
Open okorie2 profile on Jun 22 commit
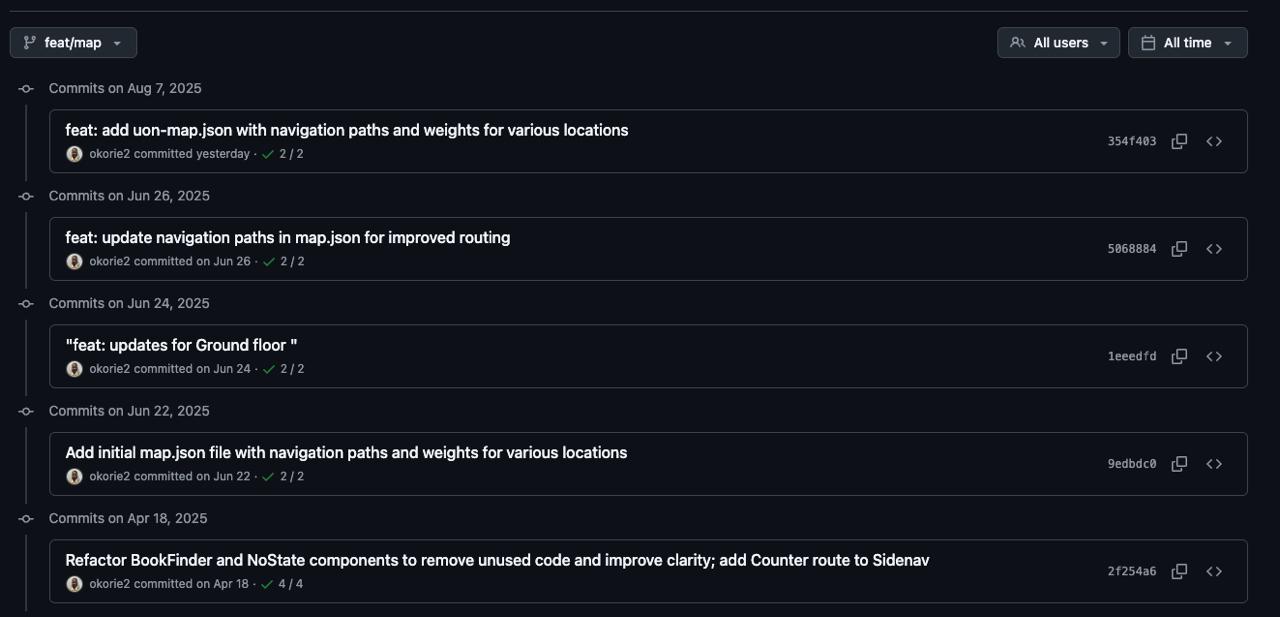coord(109,476)
